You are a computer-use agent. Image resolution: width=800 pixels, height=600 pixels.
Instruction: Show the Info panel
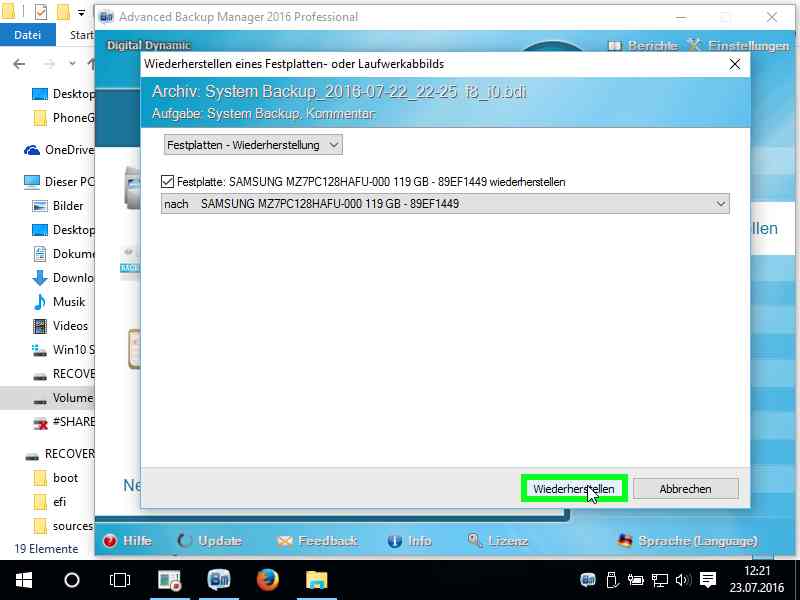click(x=409, y=540)
